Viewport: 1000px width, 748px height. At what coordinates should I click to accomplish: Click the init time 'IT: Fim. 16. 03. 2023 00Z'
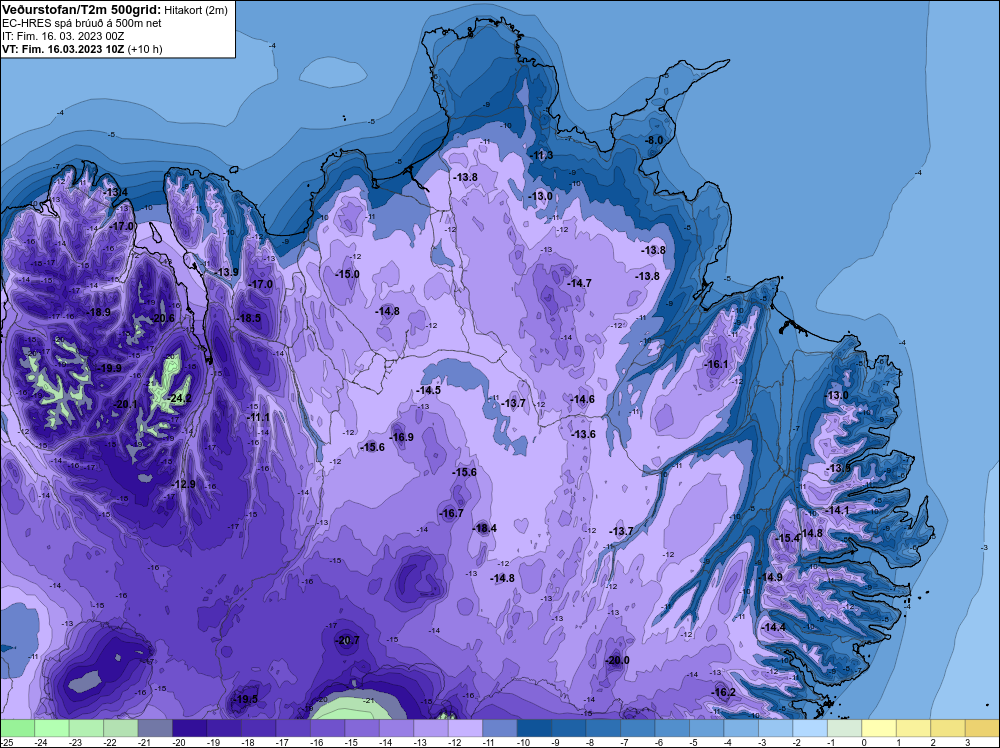(63, 36)
